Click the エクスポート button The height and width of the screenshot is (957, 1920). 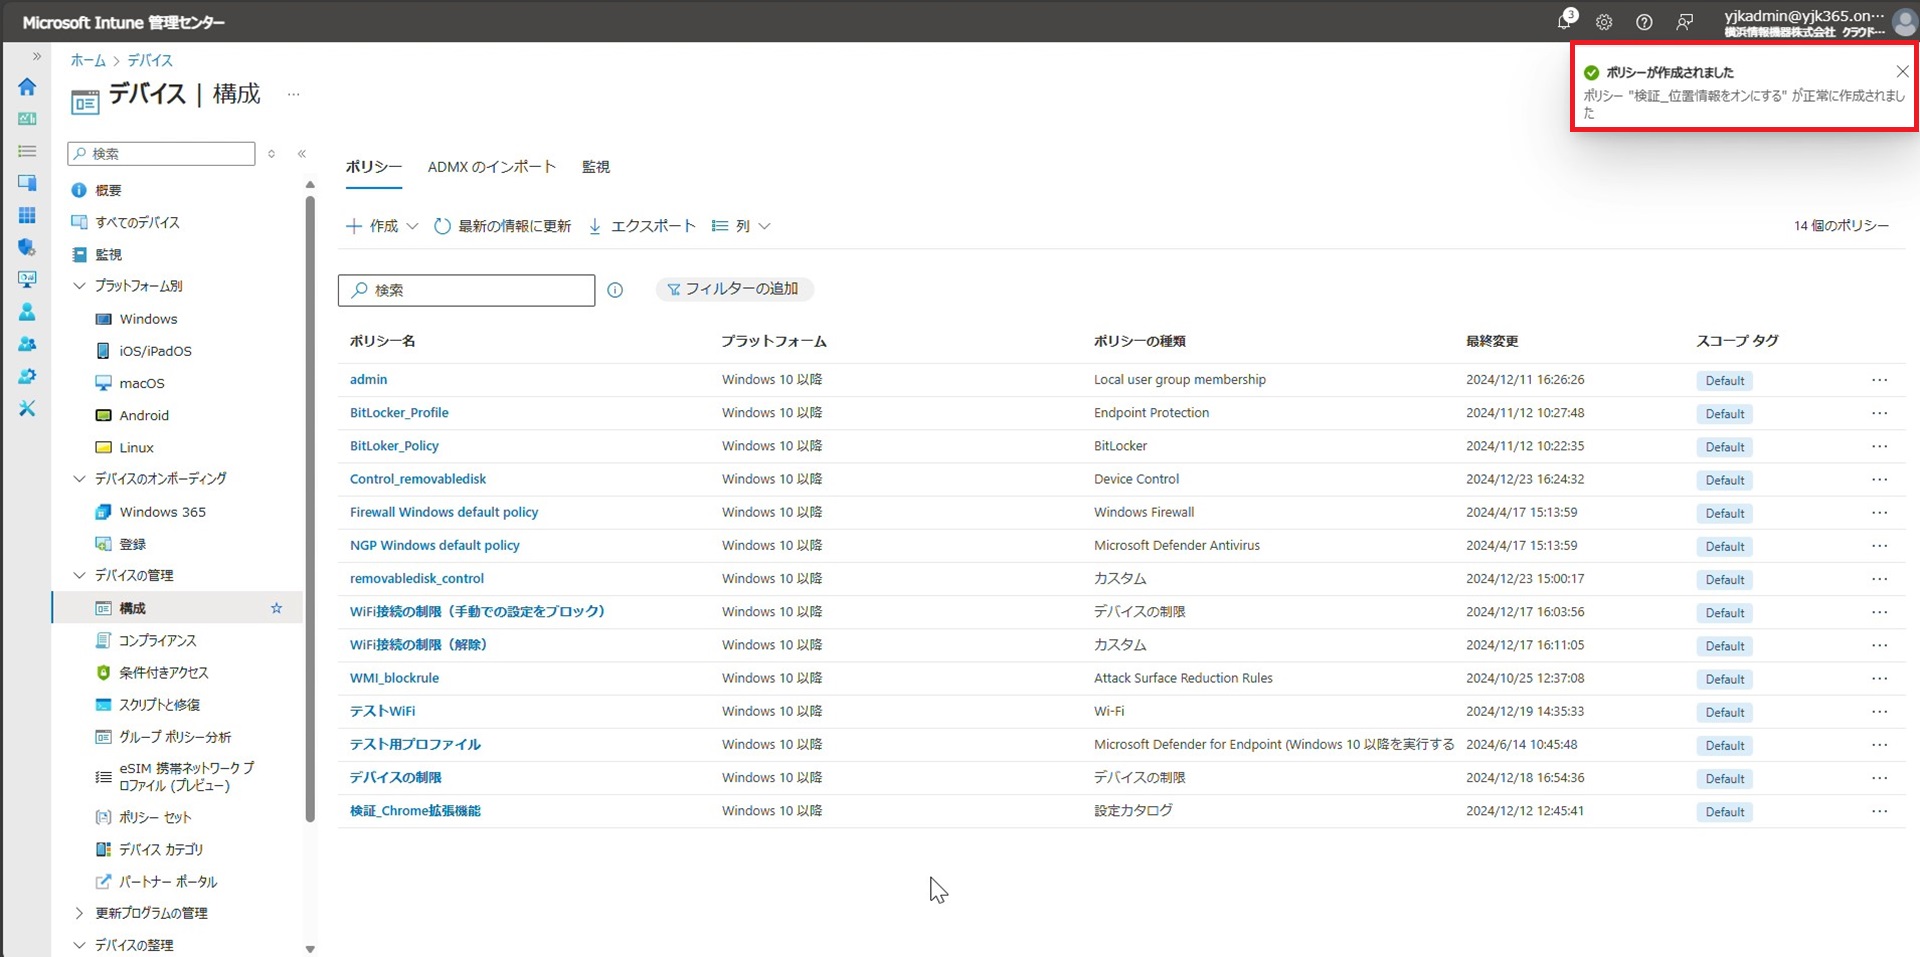point(641,226)
